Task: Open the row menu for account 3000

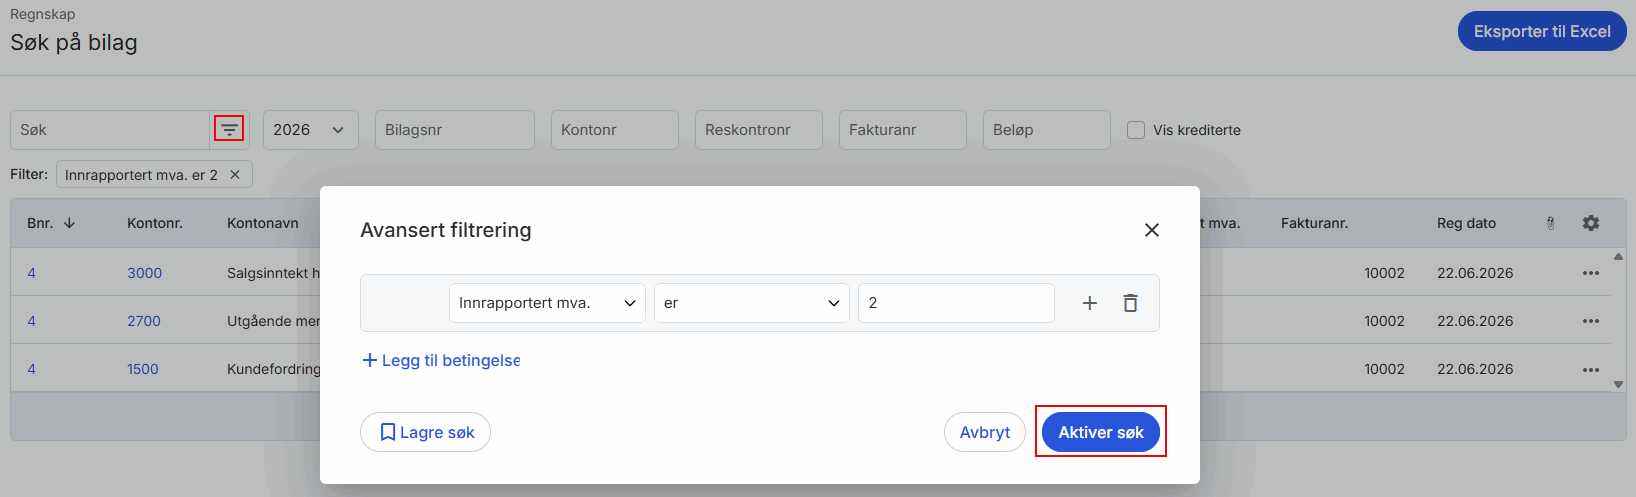Action: (1591, 273)
